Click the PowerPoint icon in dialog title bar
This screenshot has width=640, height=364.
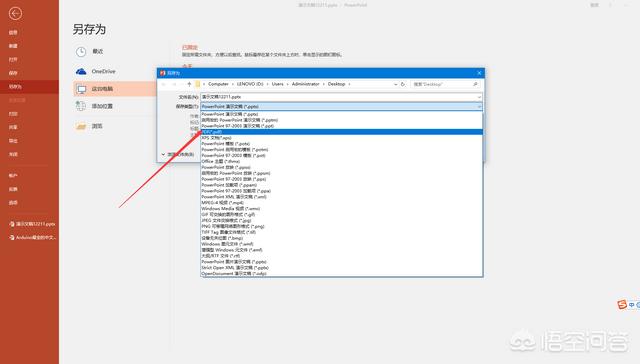(x=162, y=73)
